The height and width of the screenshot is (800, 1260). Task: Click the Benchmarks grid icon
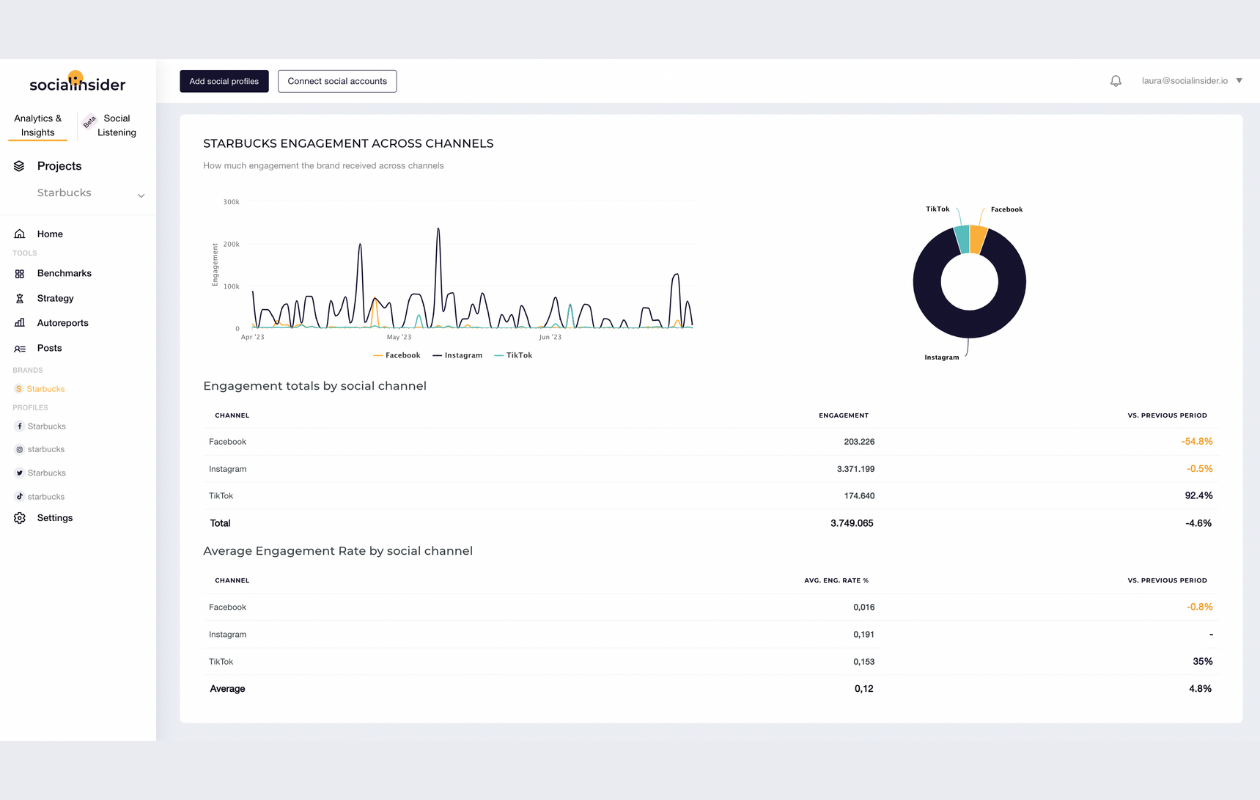click(x=19, y=273)
